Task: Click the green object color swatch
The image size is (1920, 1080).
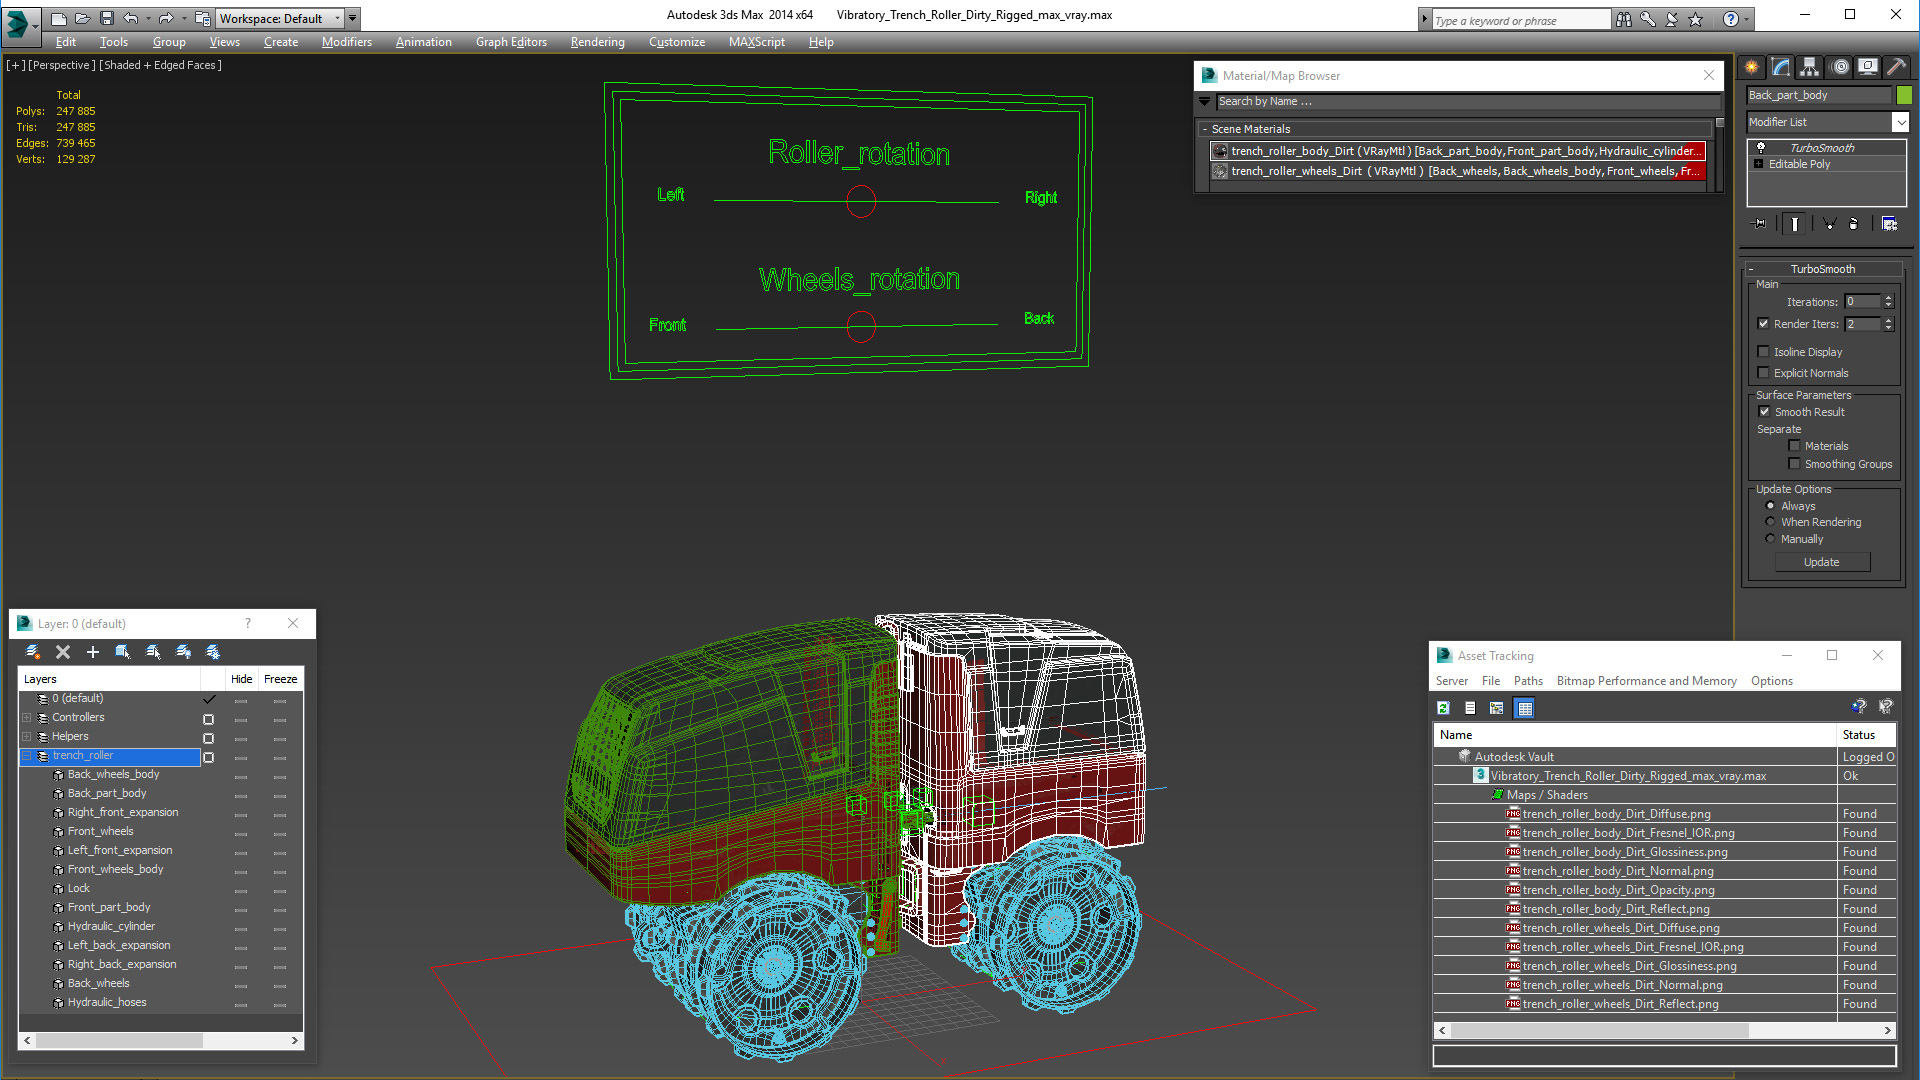Action: pos(1904,95)
